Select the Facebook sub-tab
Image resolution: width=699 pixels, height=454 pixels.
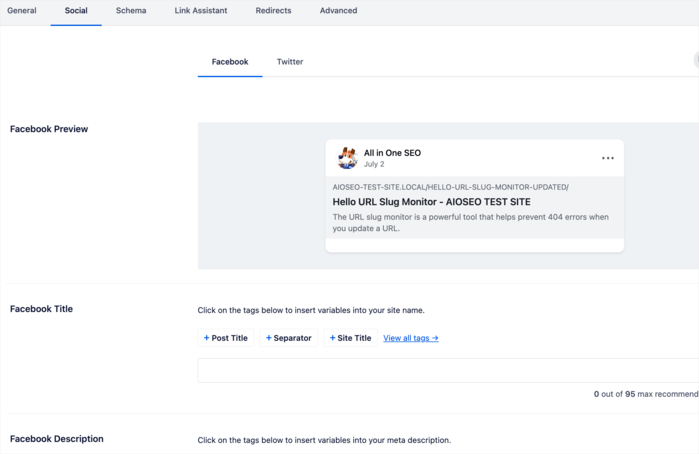coord(230,62)
